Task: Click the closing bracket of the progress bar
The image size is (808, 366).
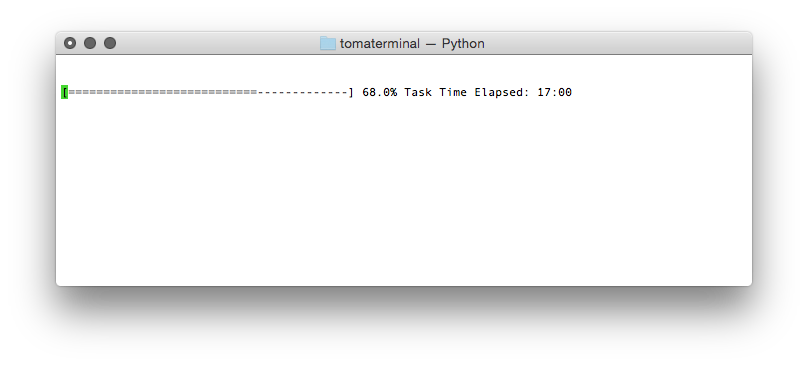Action: click(351, 92)
